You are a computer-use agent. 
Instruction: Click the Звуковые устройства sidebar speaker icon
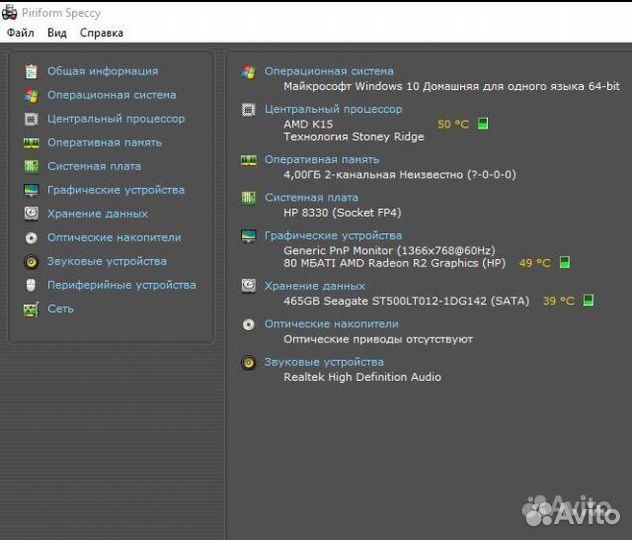click(x=31, y=262)
